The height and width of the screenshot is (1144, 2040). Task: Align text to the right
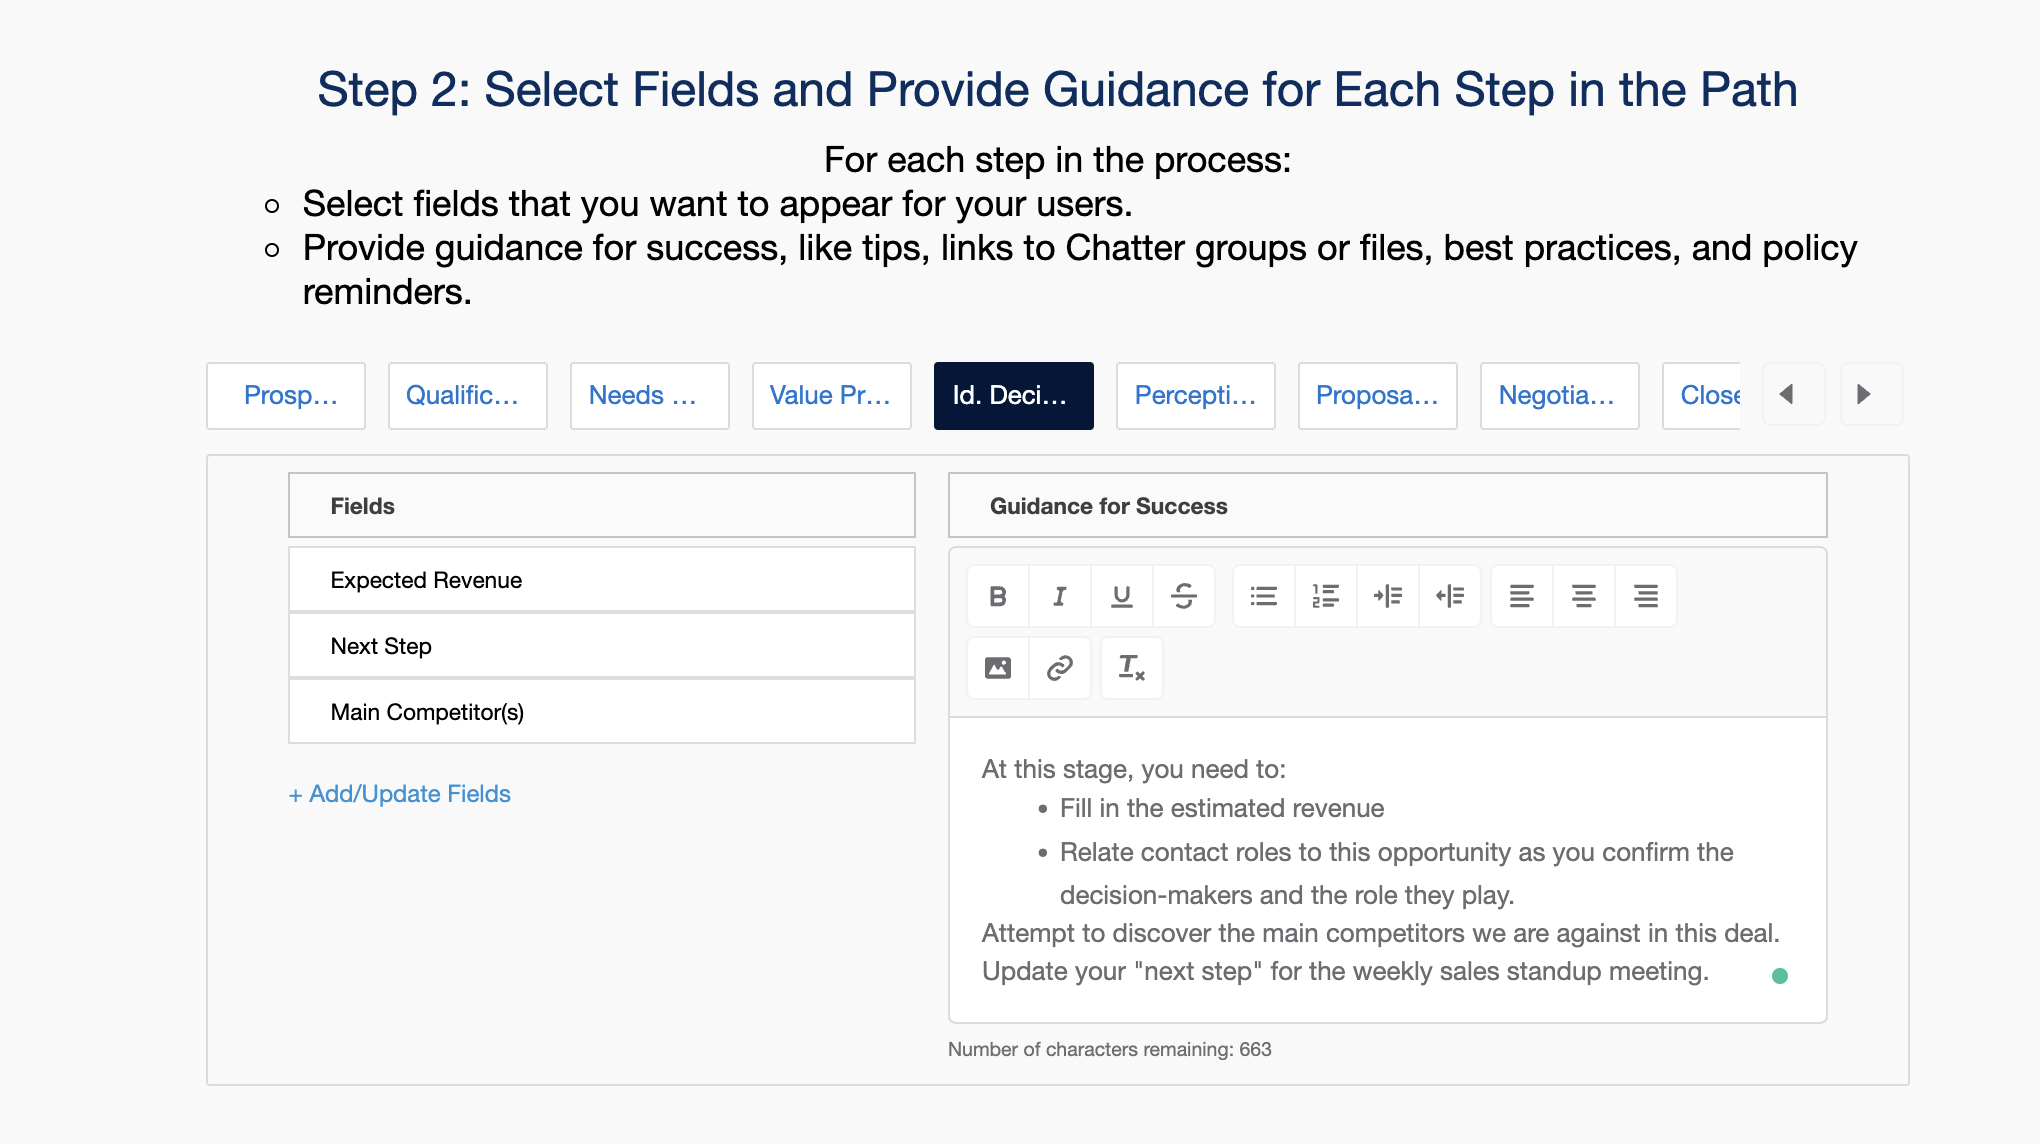(x=1645, y=597)
